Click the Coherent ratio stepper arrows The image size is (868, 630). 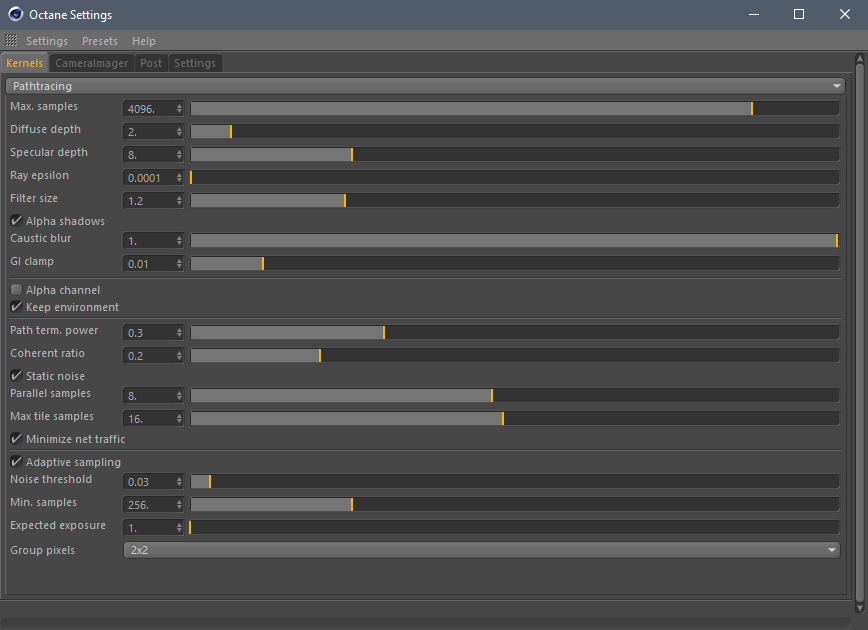tap(179, 355)
